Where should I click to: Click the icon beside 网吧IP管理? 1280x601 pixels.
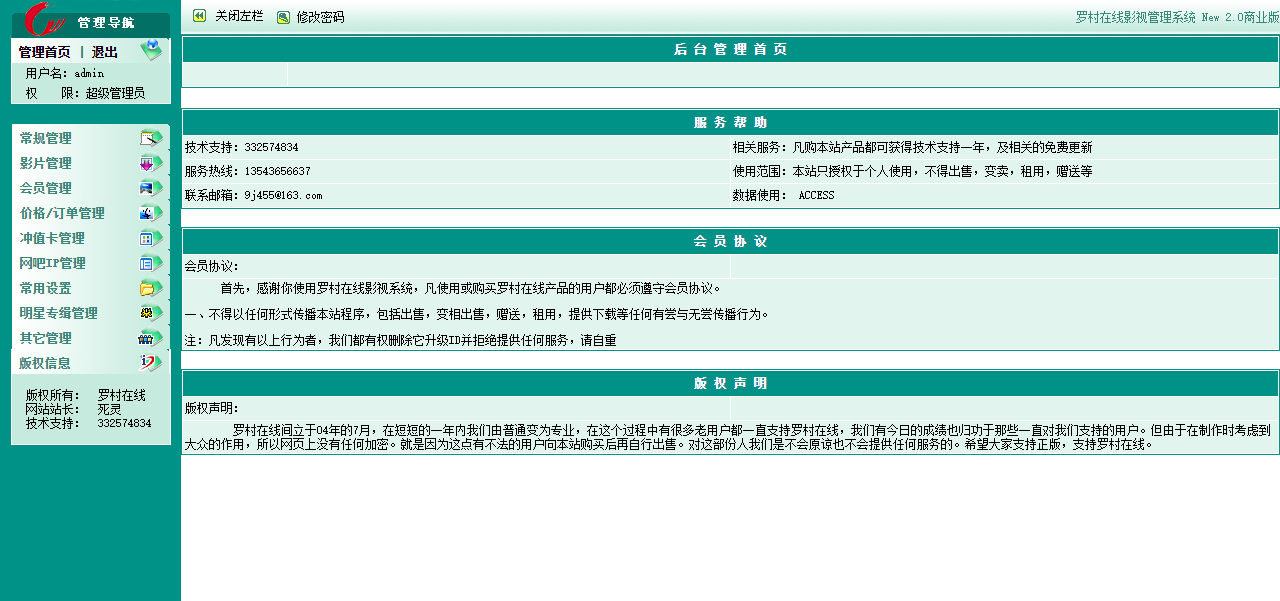pos(151,263)
